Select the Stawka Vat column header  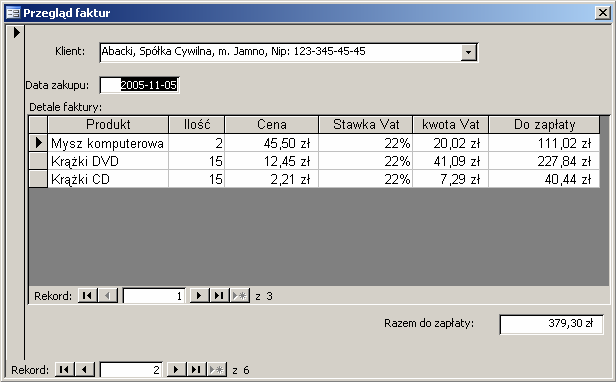pos(366,125)
